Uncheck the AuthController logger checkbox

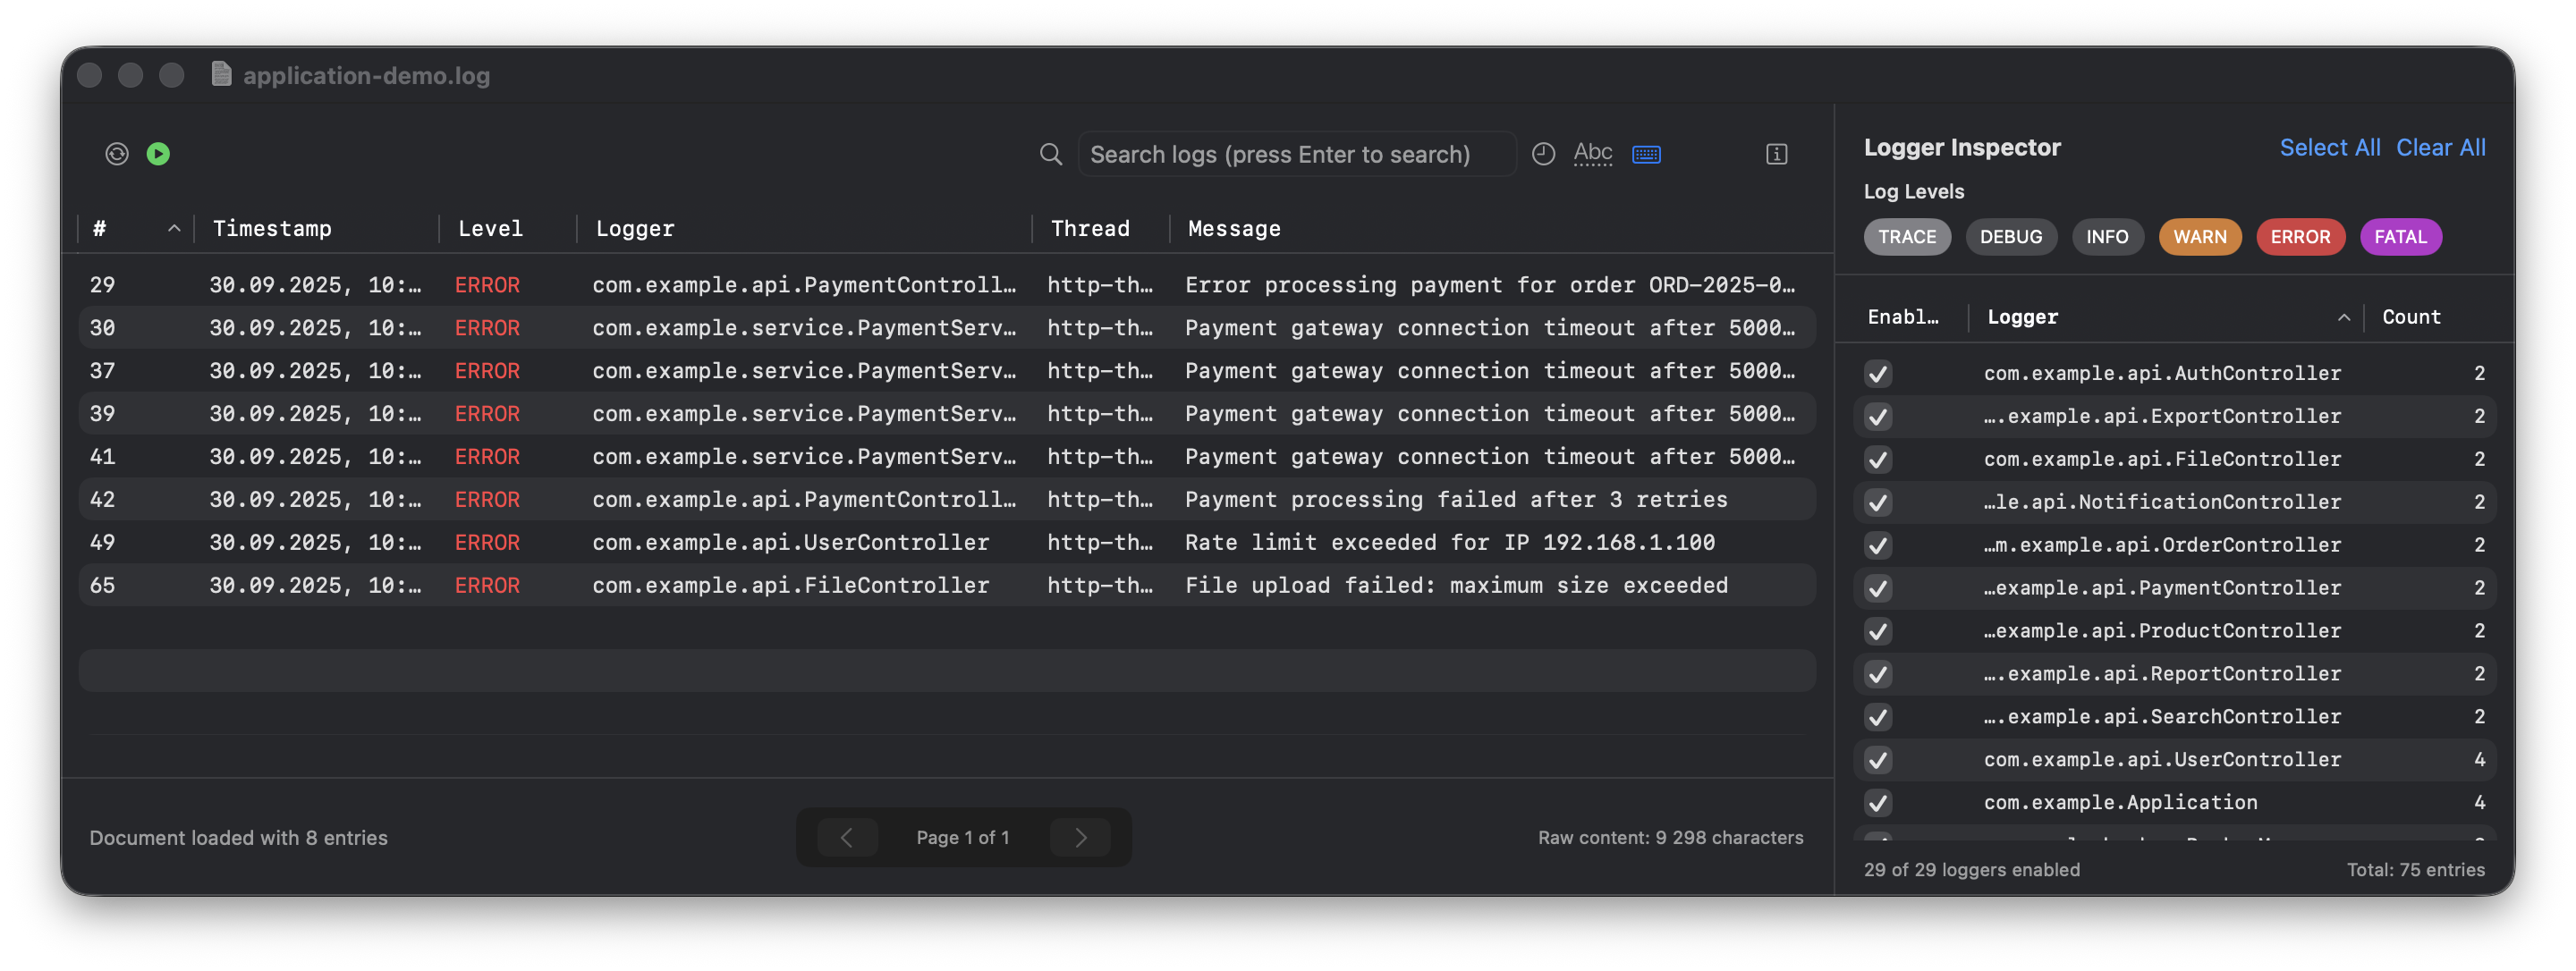[x=1877, y=374]
